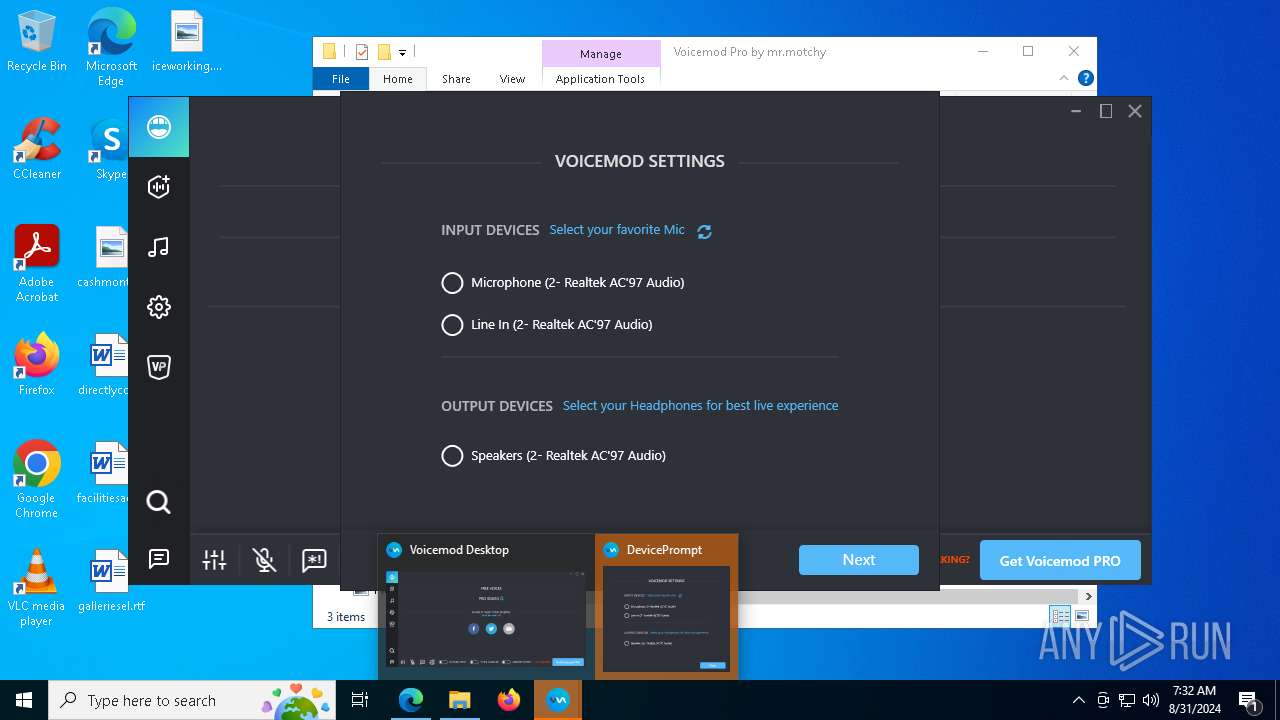Click the Next button
The image size is (1280, 720).
pyautogui.click(x=859, y=560)
